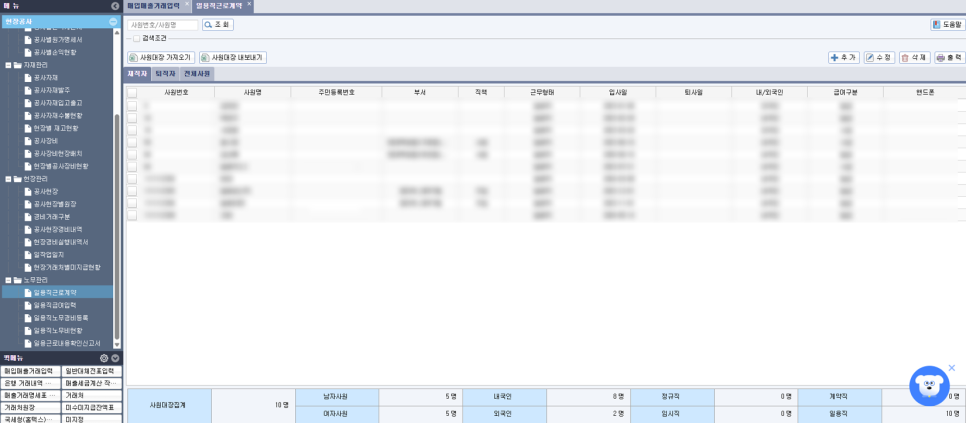Collapse the 메뉴 side panel arrow
This screenshot has height=423, width=966.
click(x=115, y=6)
